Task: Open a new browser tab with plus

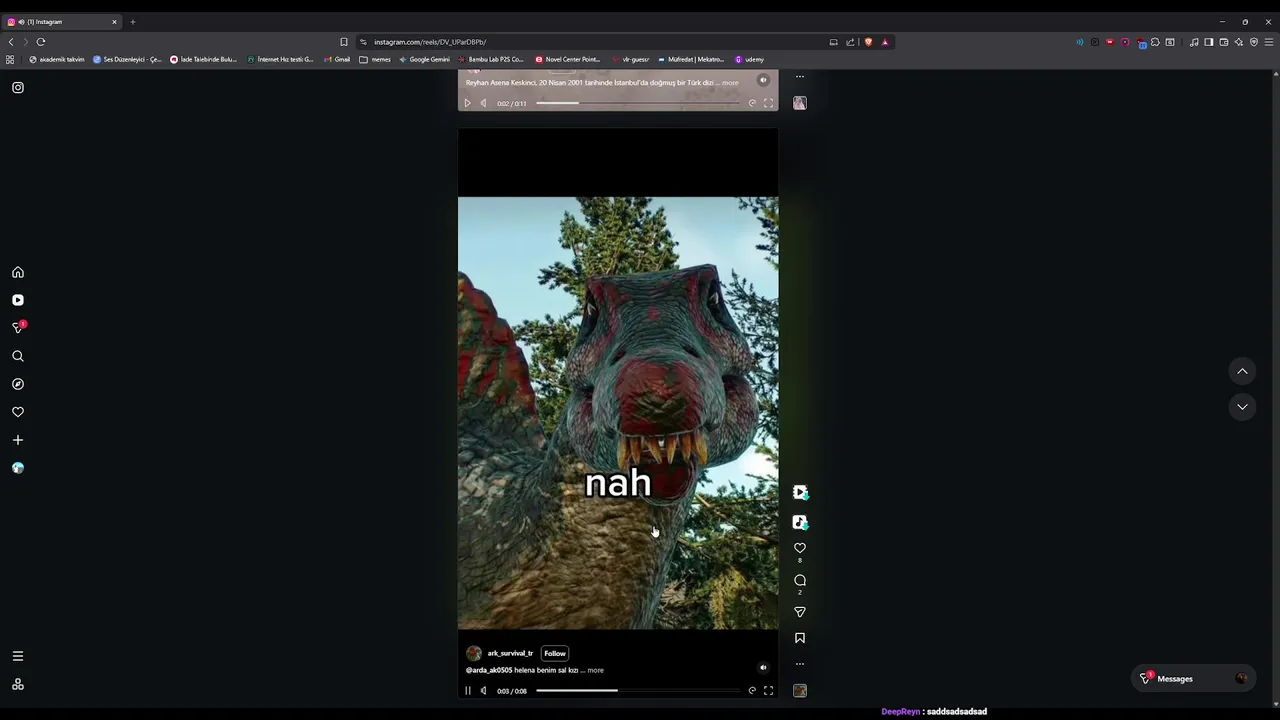Action: [x=132, y=22]
